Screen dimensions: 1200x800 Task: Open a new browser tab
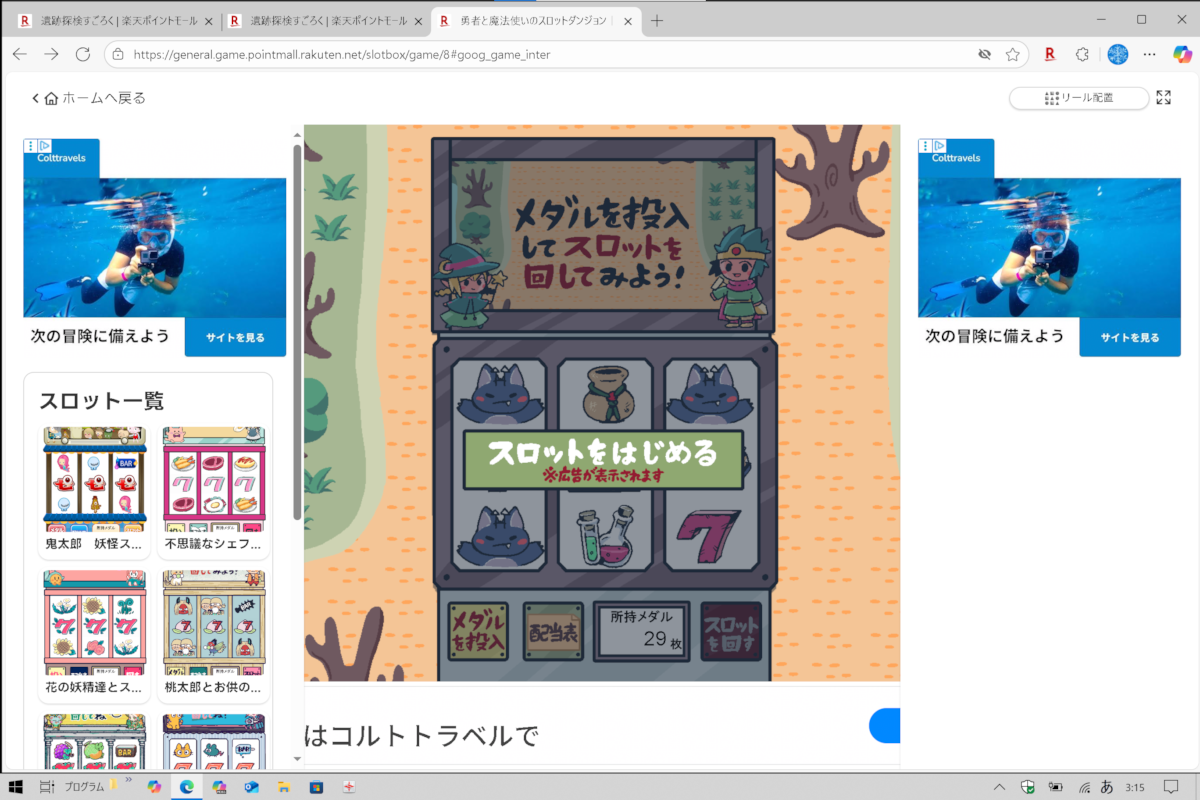pos(657,20)
